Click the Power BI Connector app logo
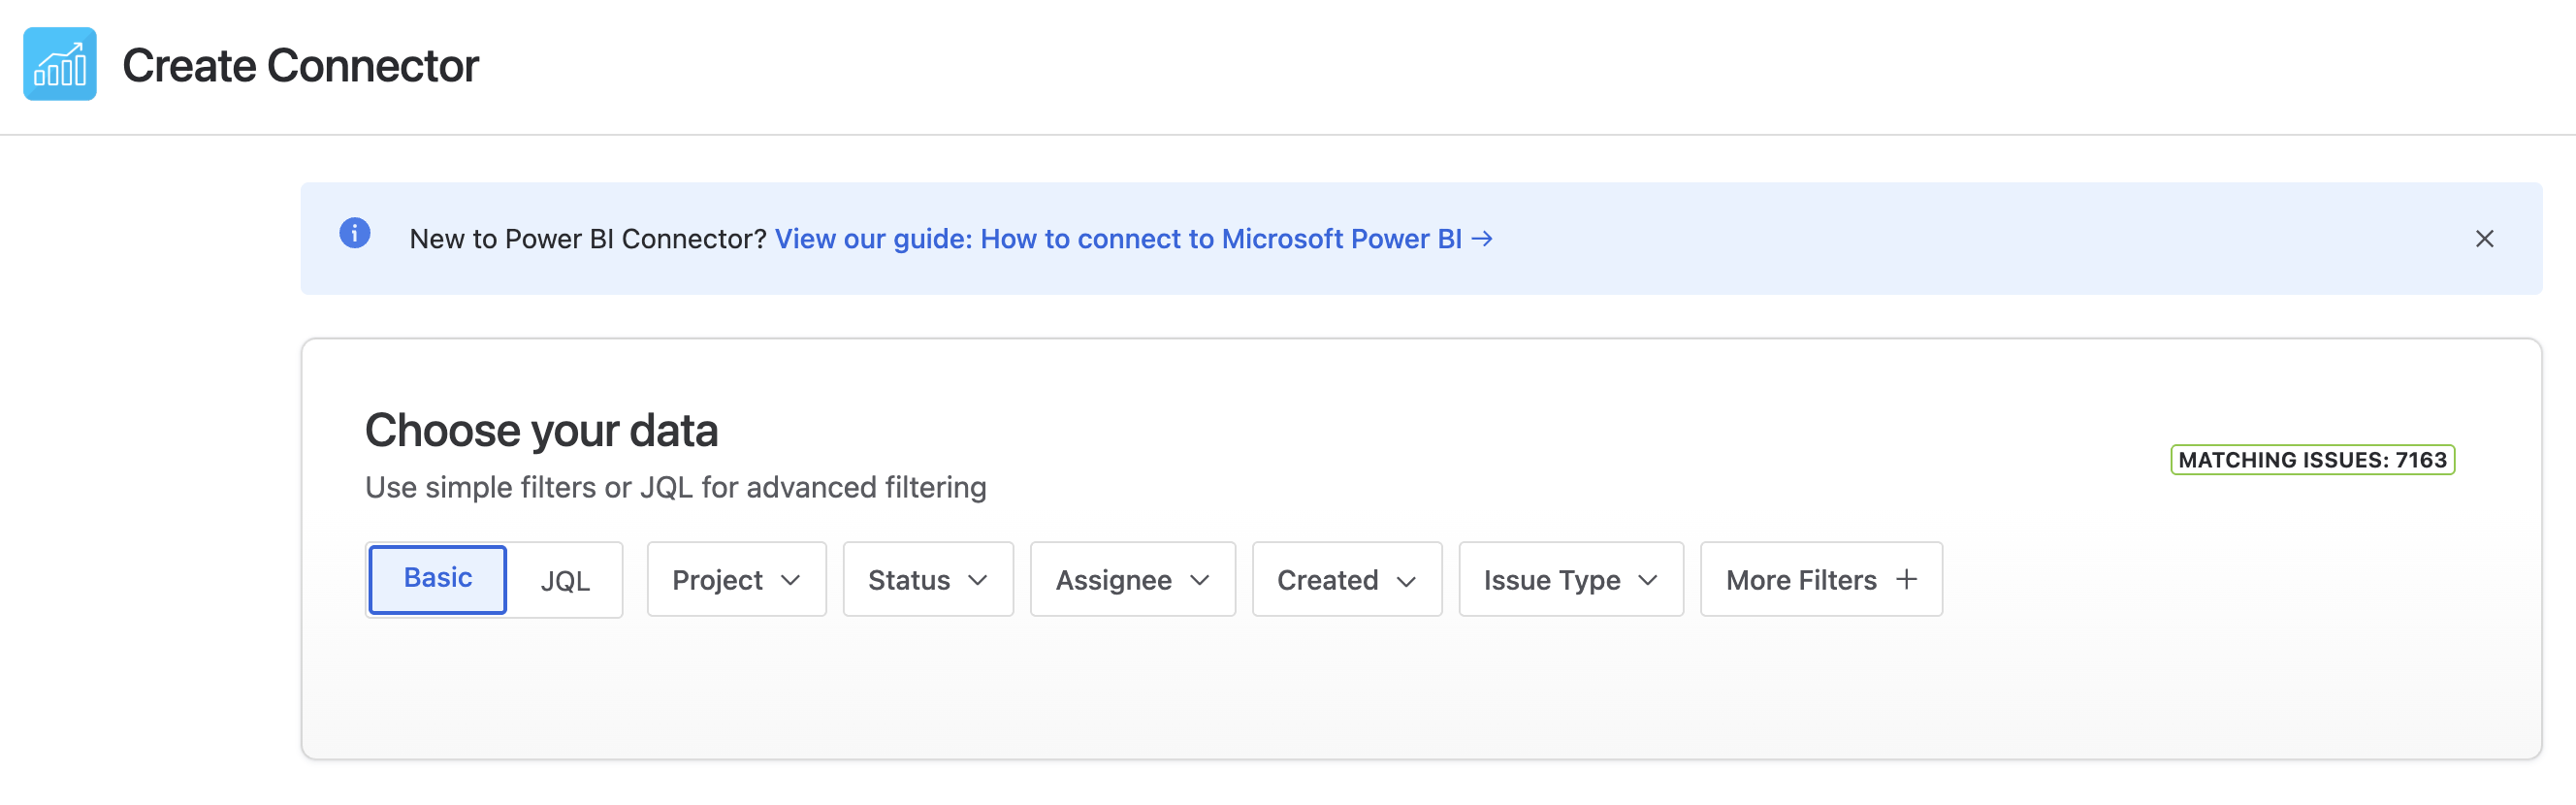 (x=60, y=64)
